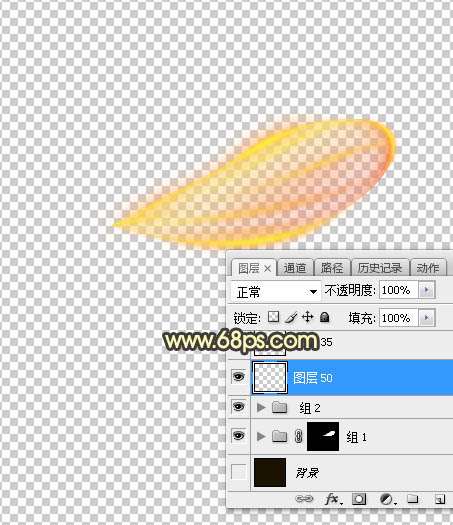Click the lock position move icon
453x525 pixels.
pos(307,317)
